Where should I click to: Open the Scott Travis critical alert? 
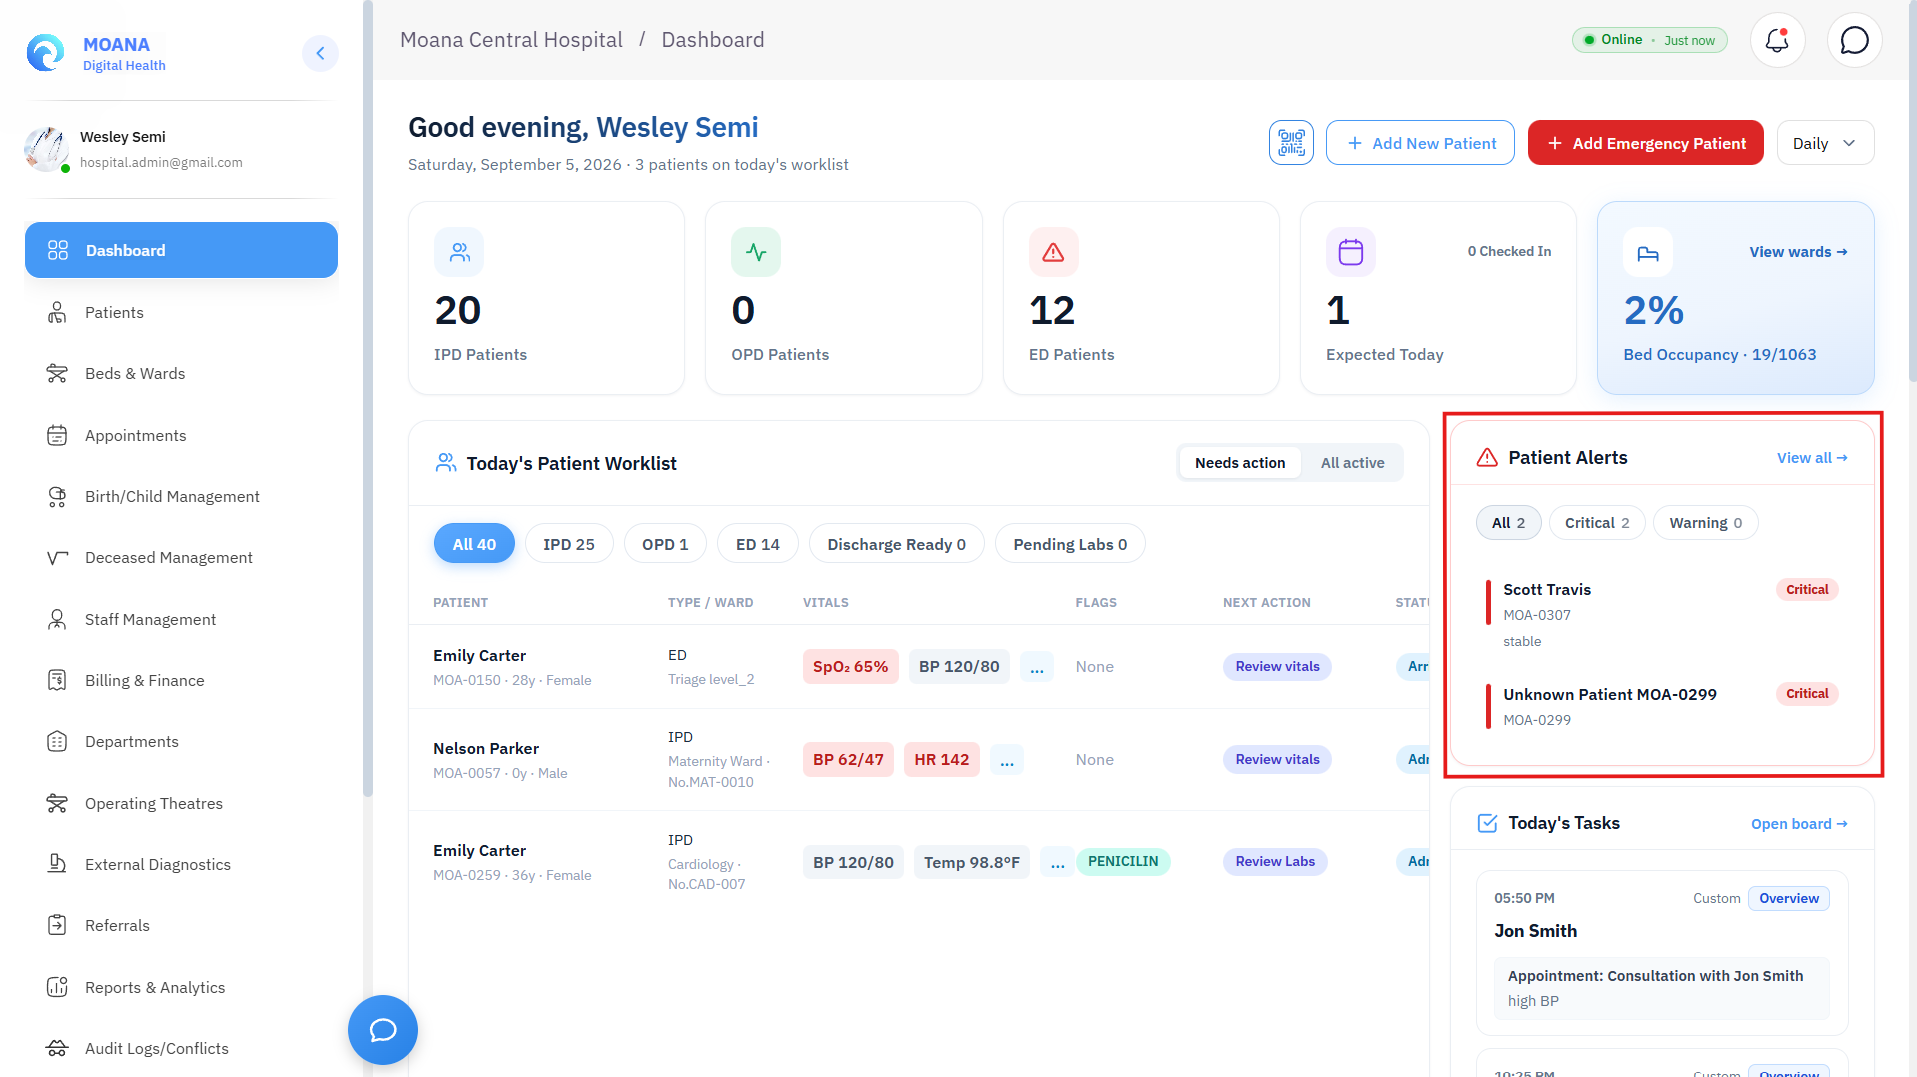coord(1662,614)
